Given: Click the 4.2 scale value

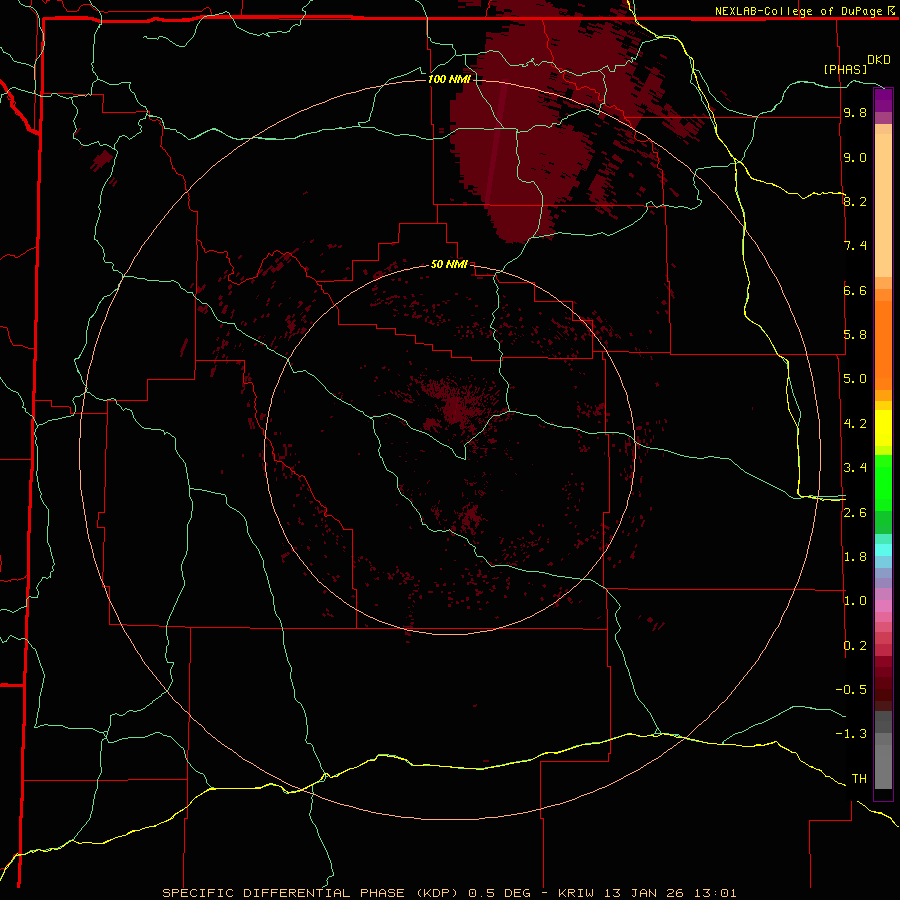Looking at the screenshot, I should [855, 424].
